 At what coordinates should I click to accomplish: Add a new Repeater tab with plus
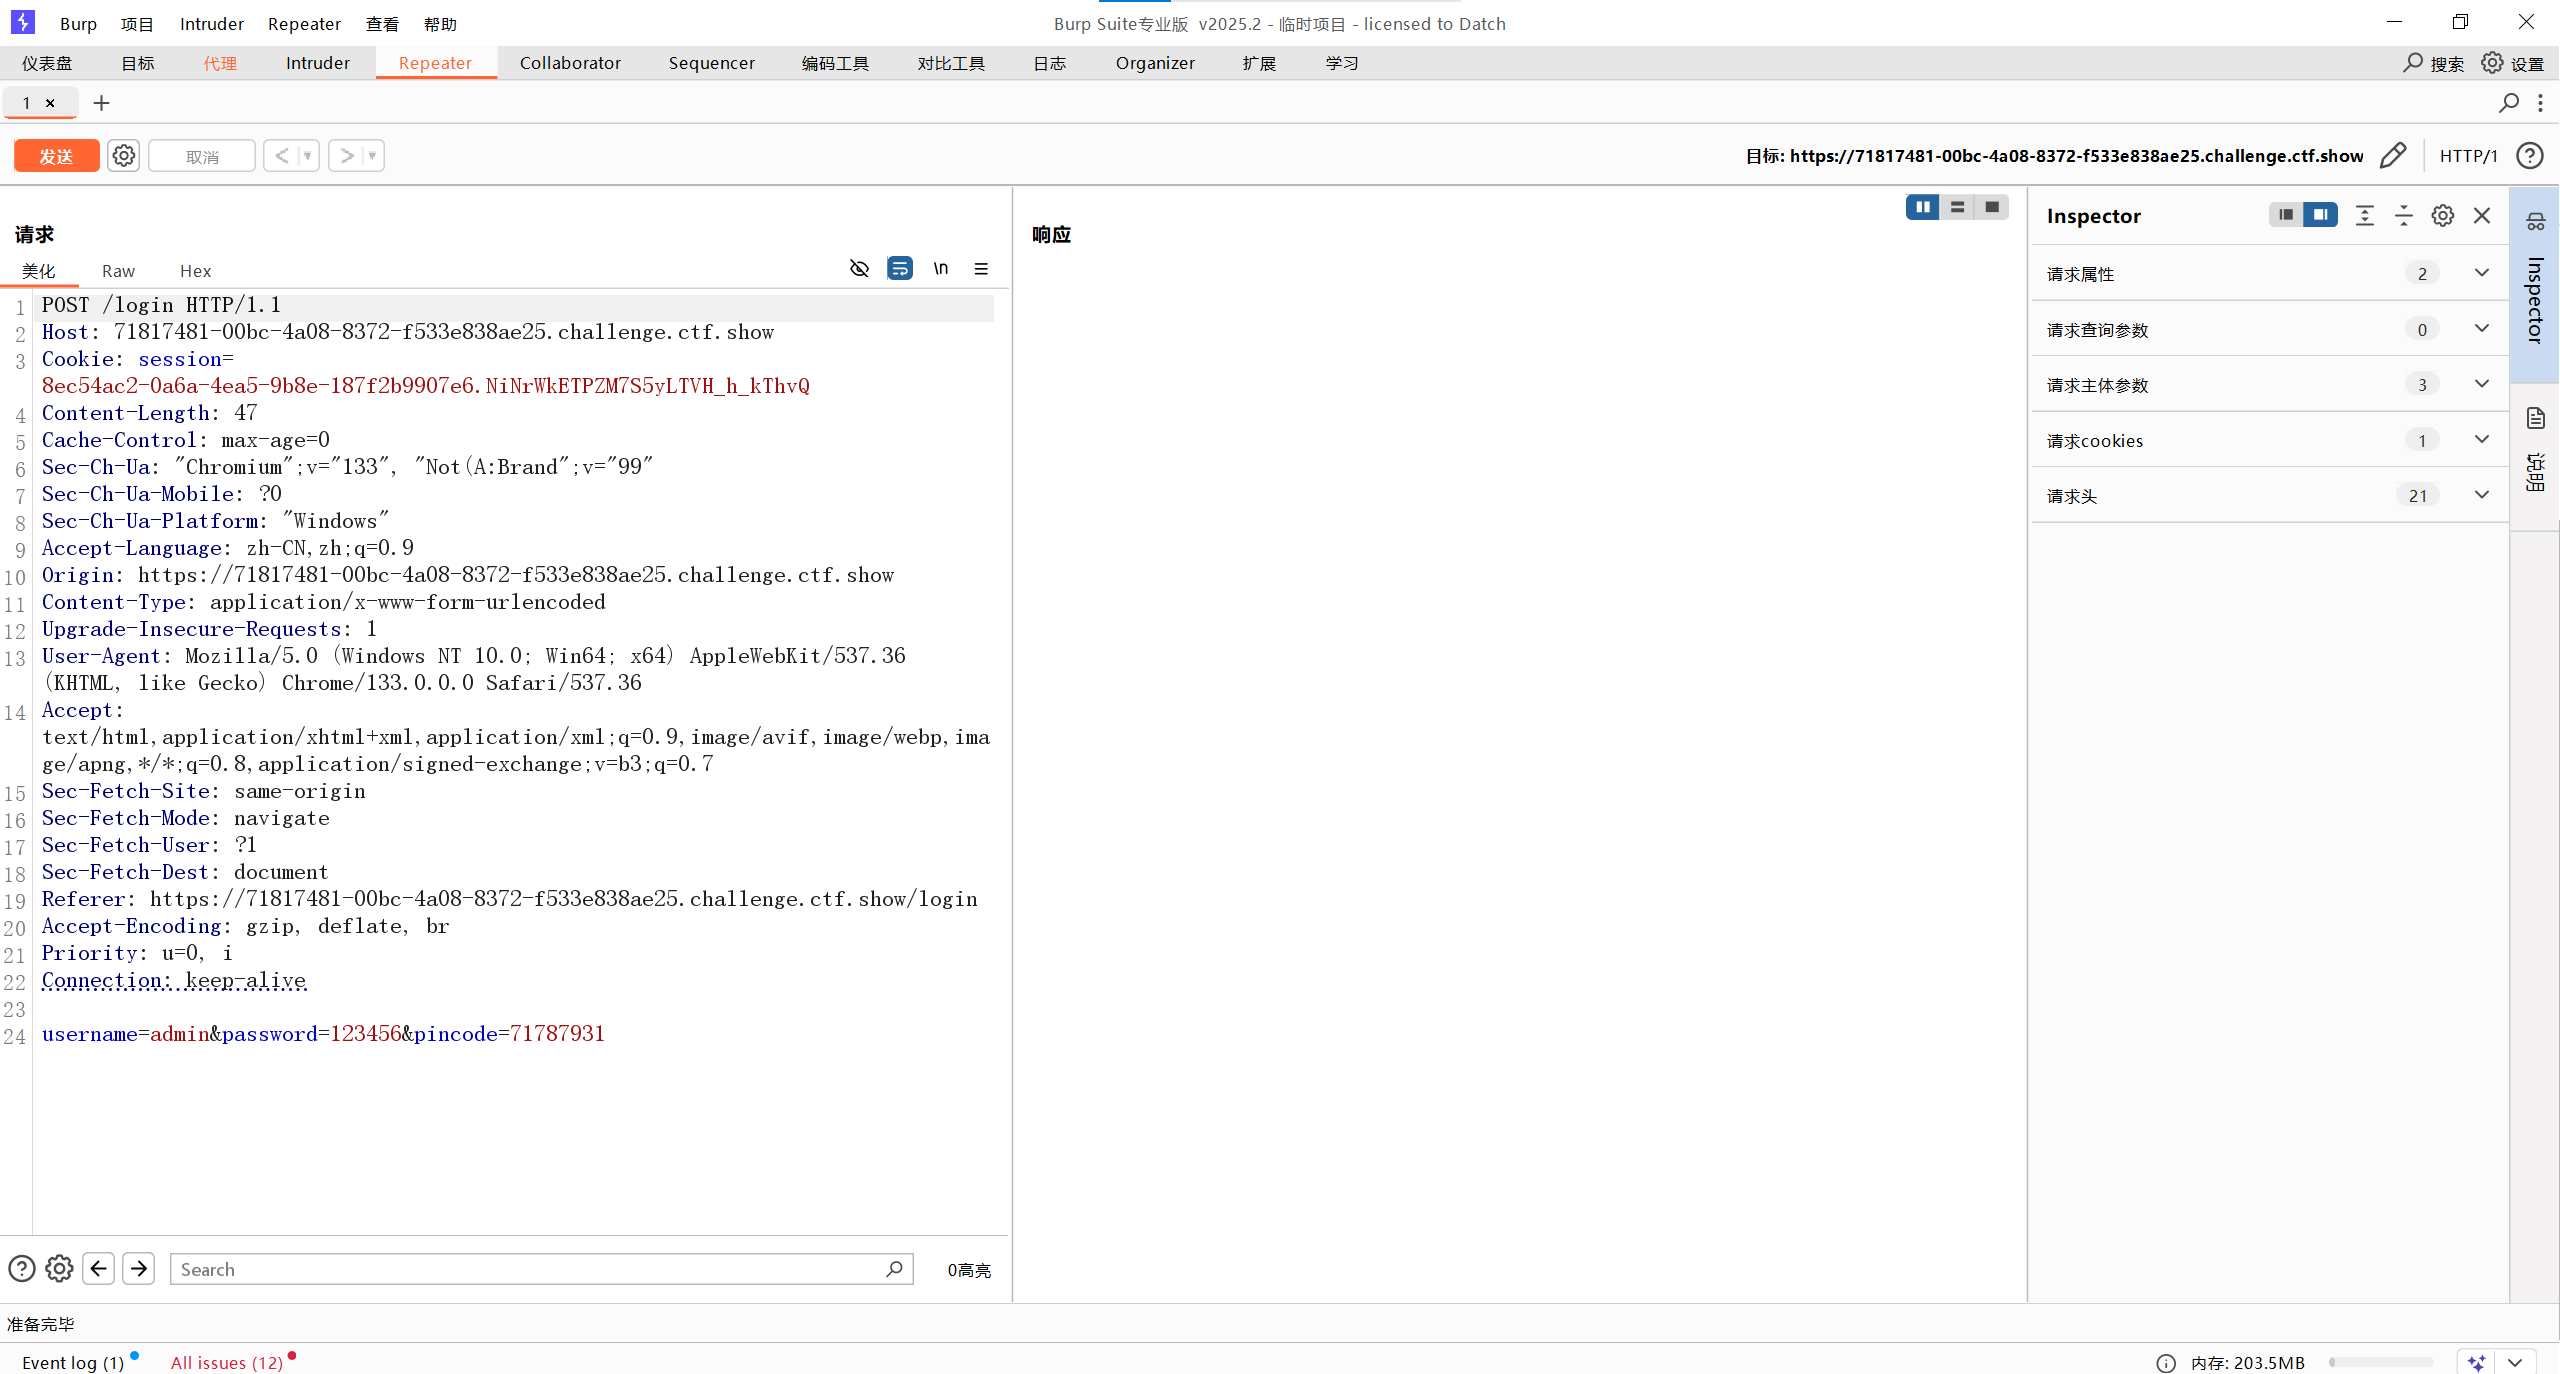[x=101, y=103]
